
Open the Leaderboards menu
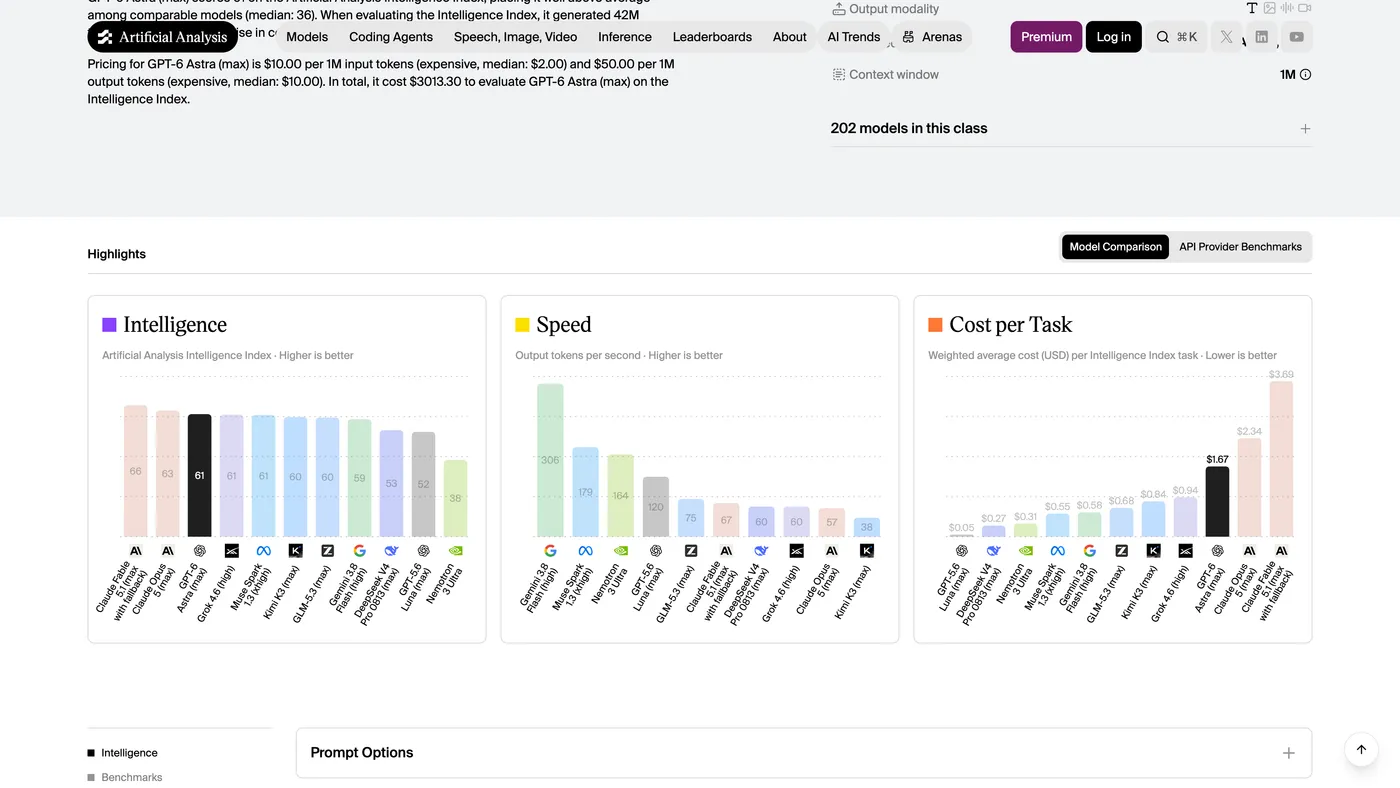tap(712, 37)
